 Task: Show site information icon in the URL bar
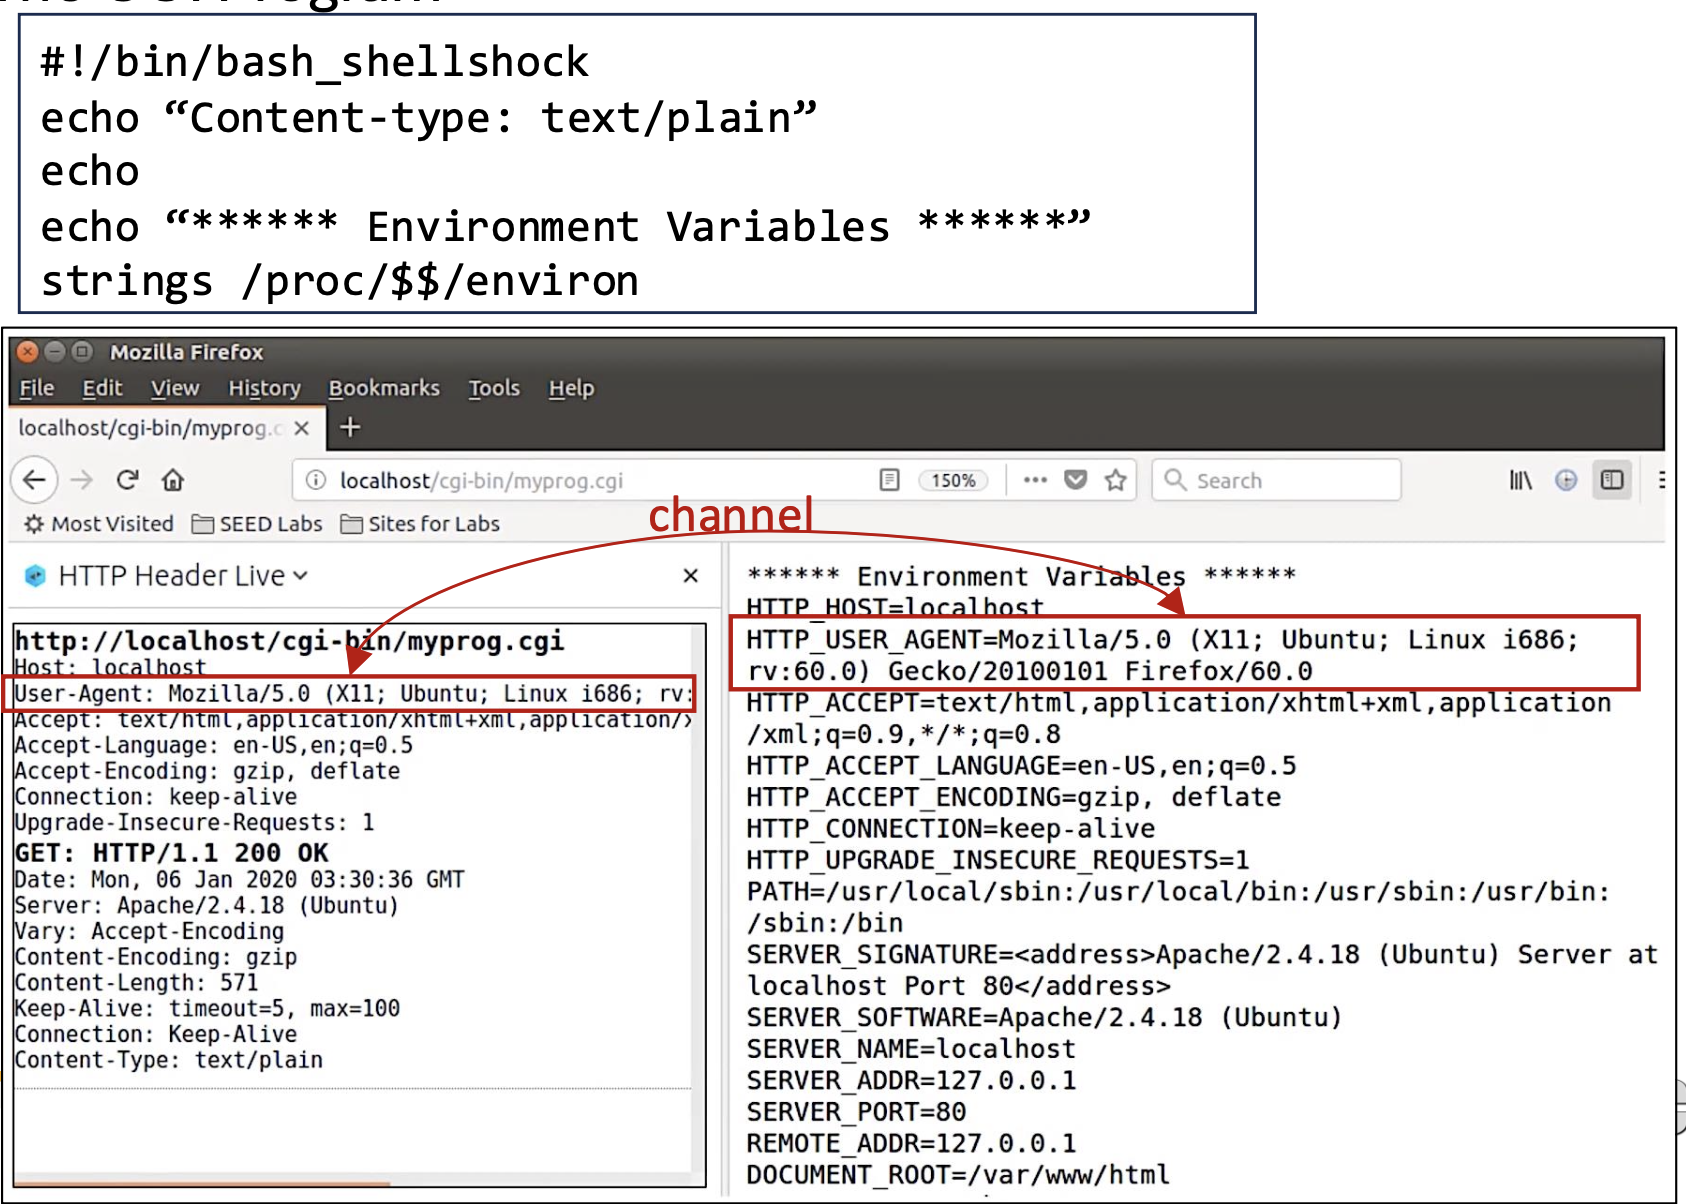[x=316, y=480]
